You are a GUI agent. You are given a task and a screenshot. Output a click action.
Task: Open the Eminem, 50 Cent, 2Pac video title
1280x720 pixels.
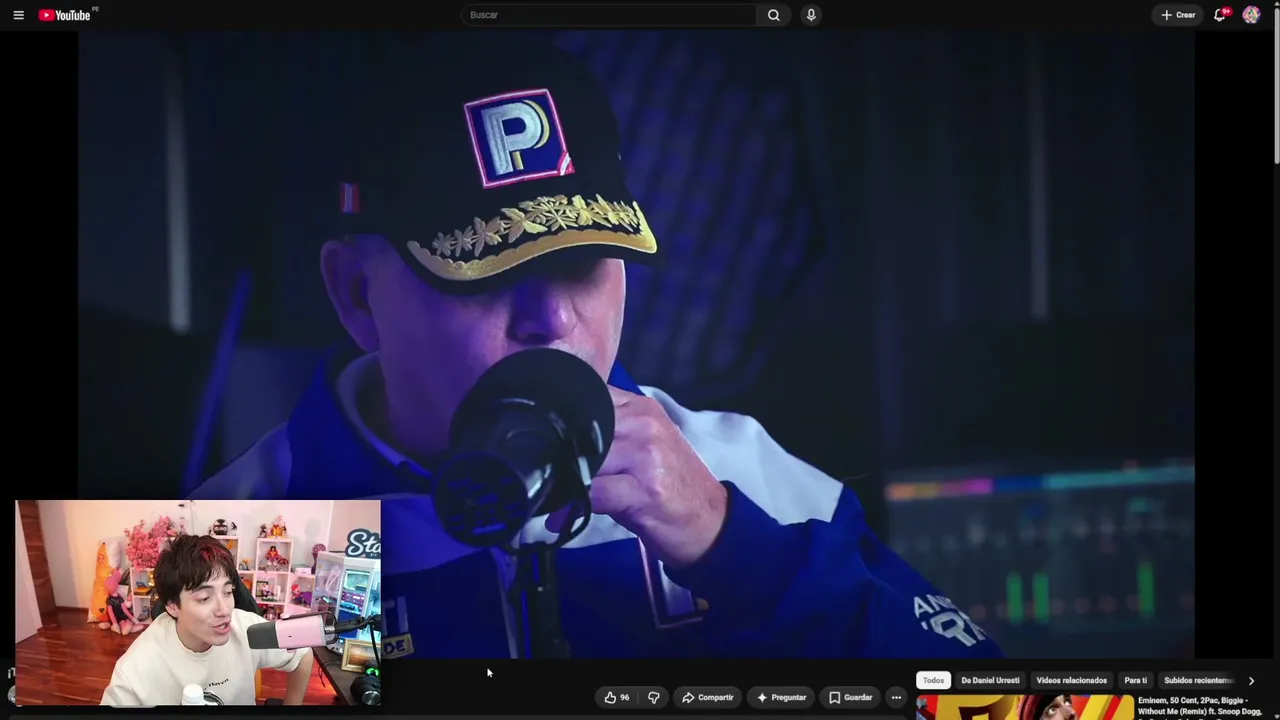point(1199,706)
